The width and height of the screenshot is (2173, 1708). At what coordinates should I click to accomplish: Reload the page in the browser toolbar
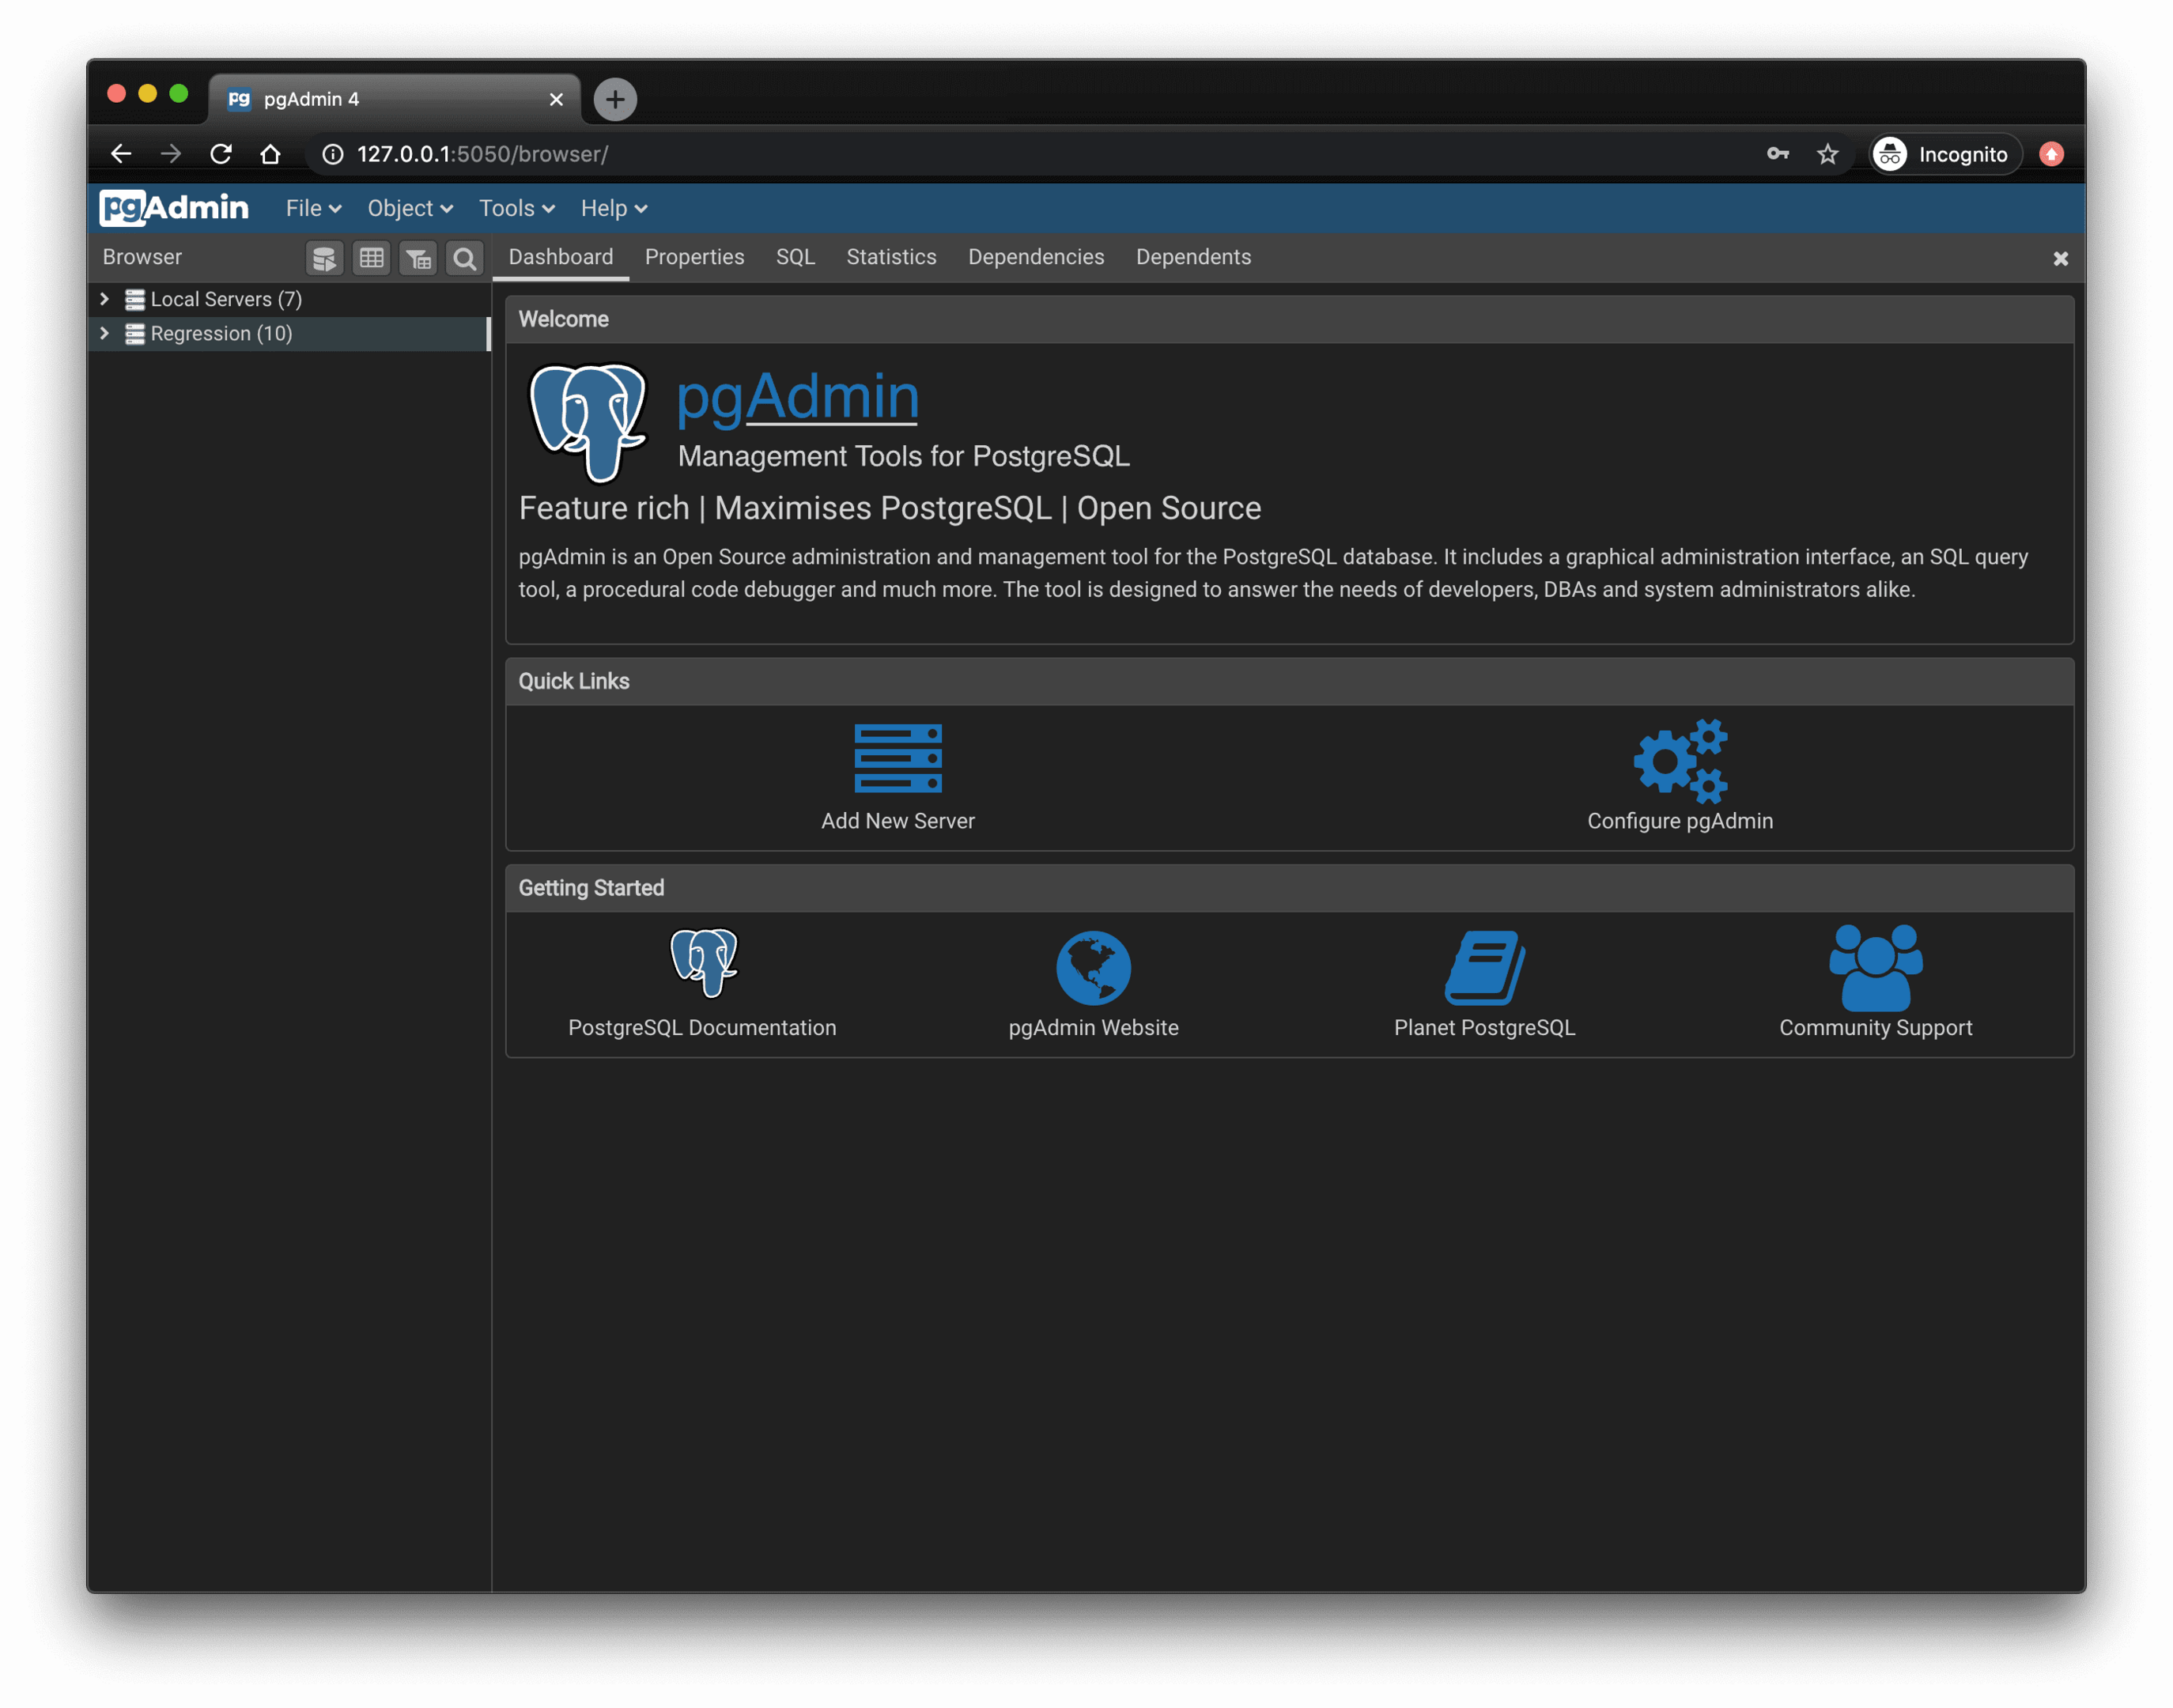pyautogui.click(x=221, y=154)
